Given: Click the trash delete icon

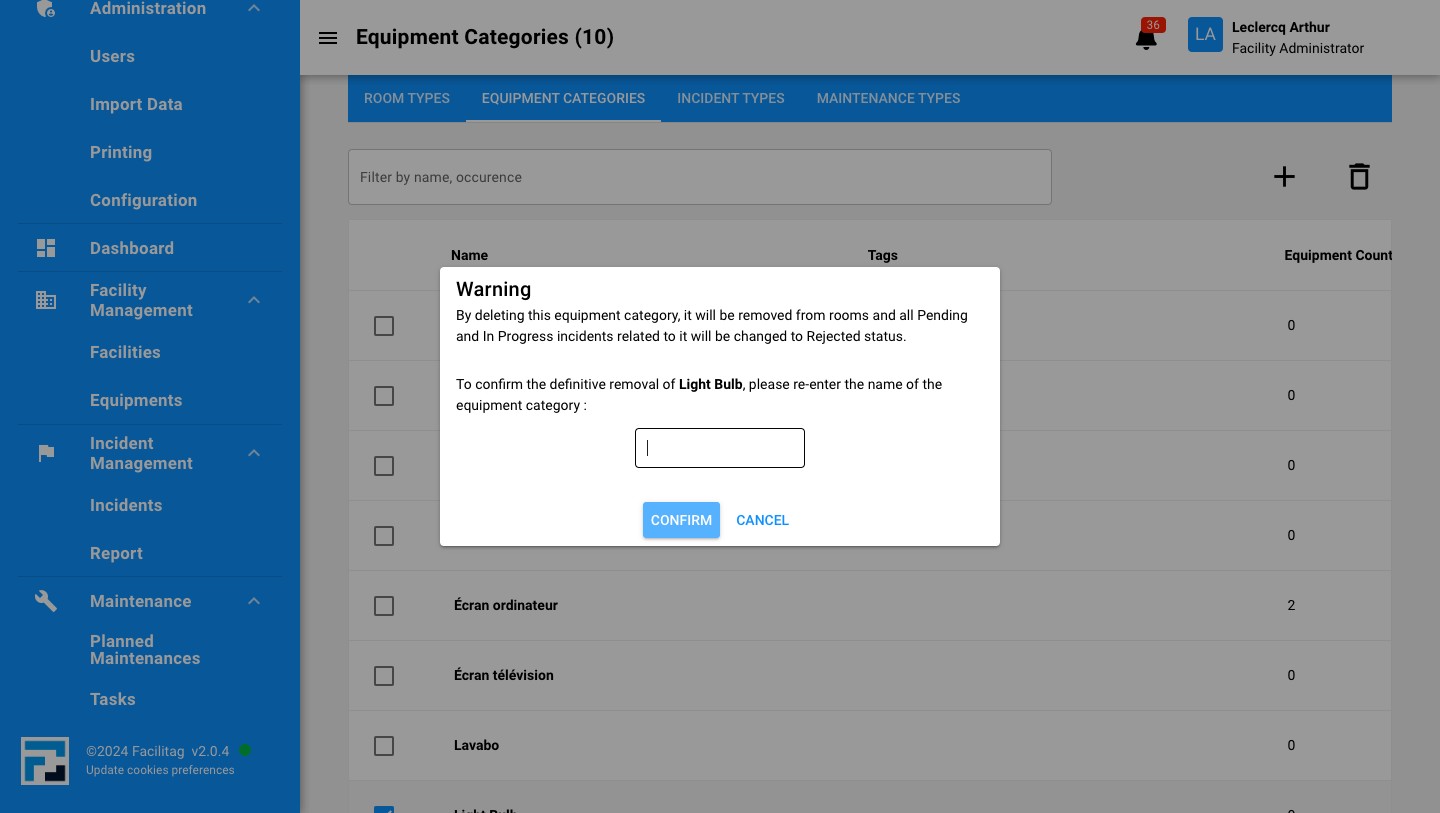Looking at the screenshot, I should [x=1359, y=176].
